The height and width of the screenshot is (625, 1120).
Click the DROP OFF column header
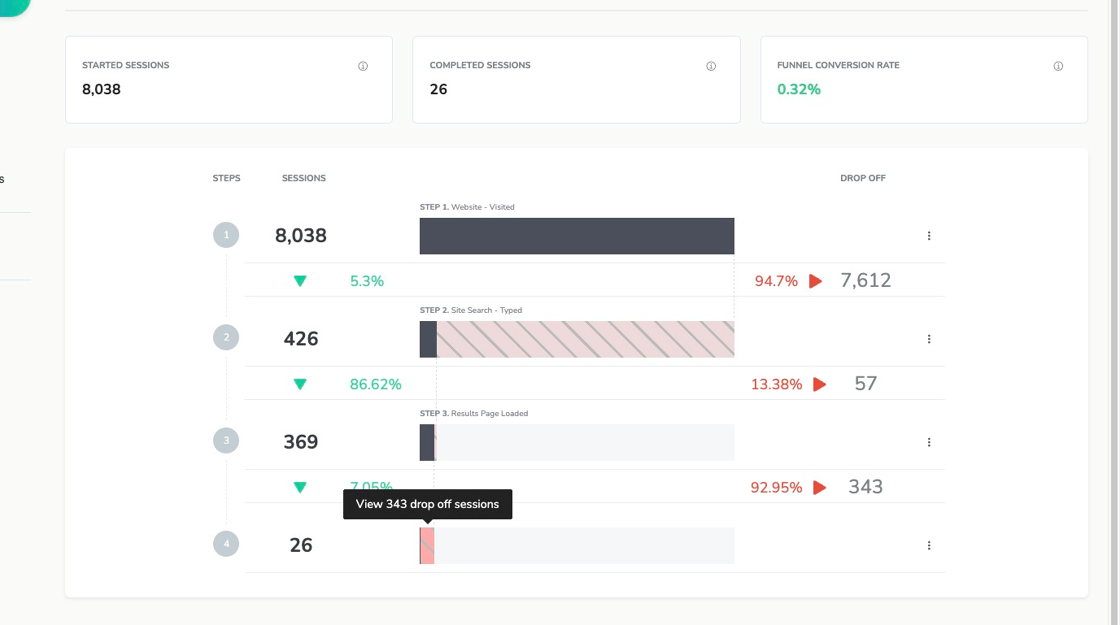[862, 178]
